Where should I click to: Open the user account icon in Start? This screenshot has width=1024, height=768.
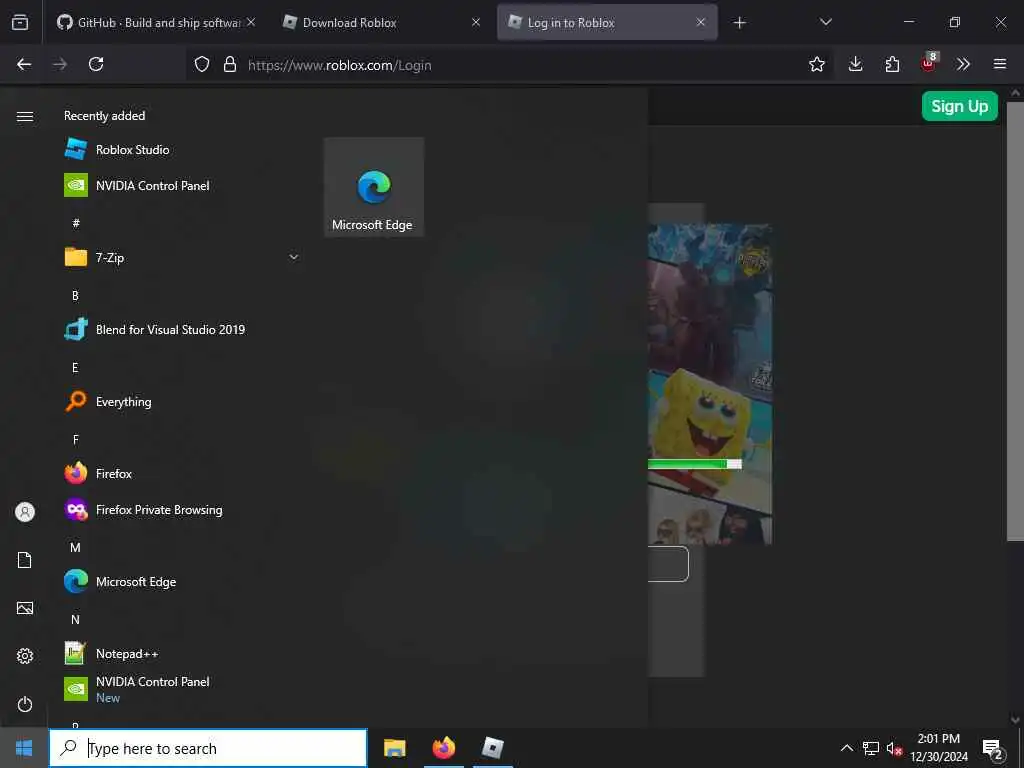(x=25, y=512)
